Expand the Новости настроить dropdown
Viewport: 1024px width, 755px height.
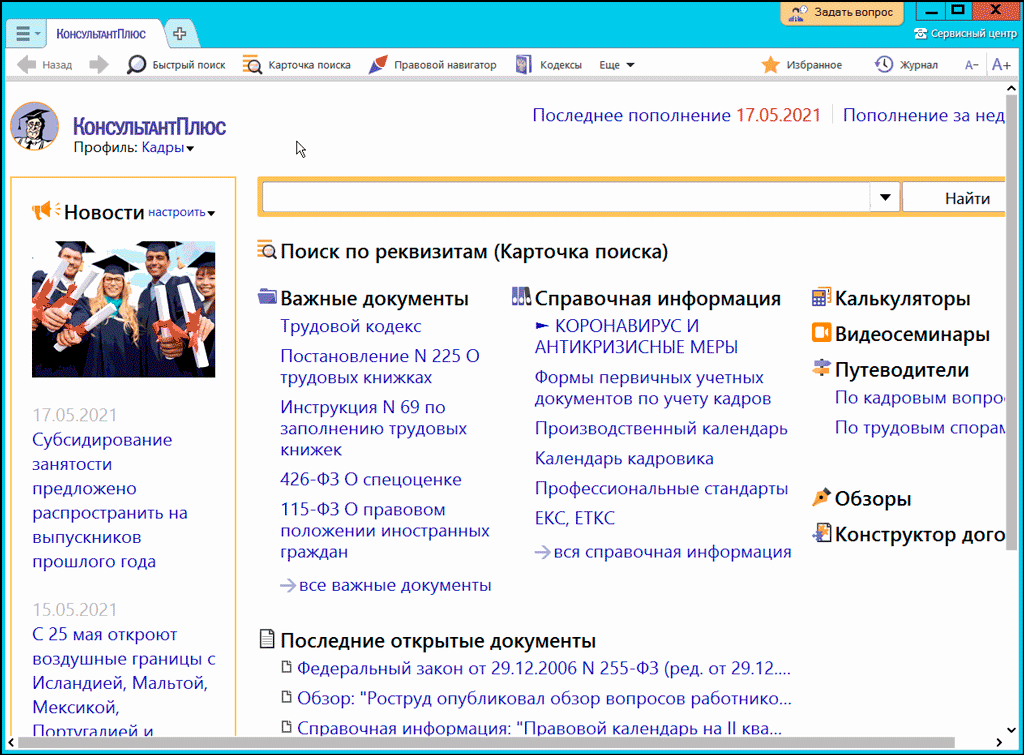coord(182,212)
